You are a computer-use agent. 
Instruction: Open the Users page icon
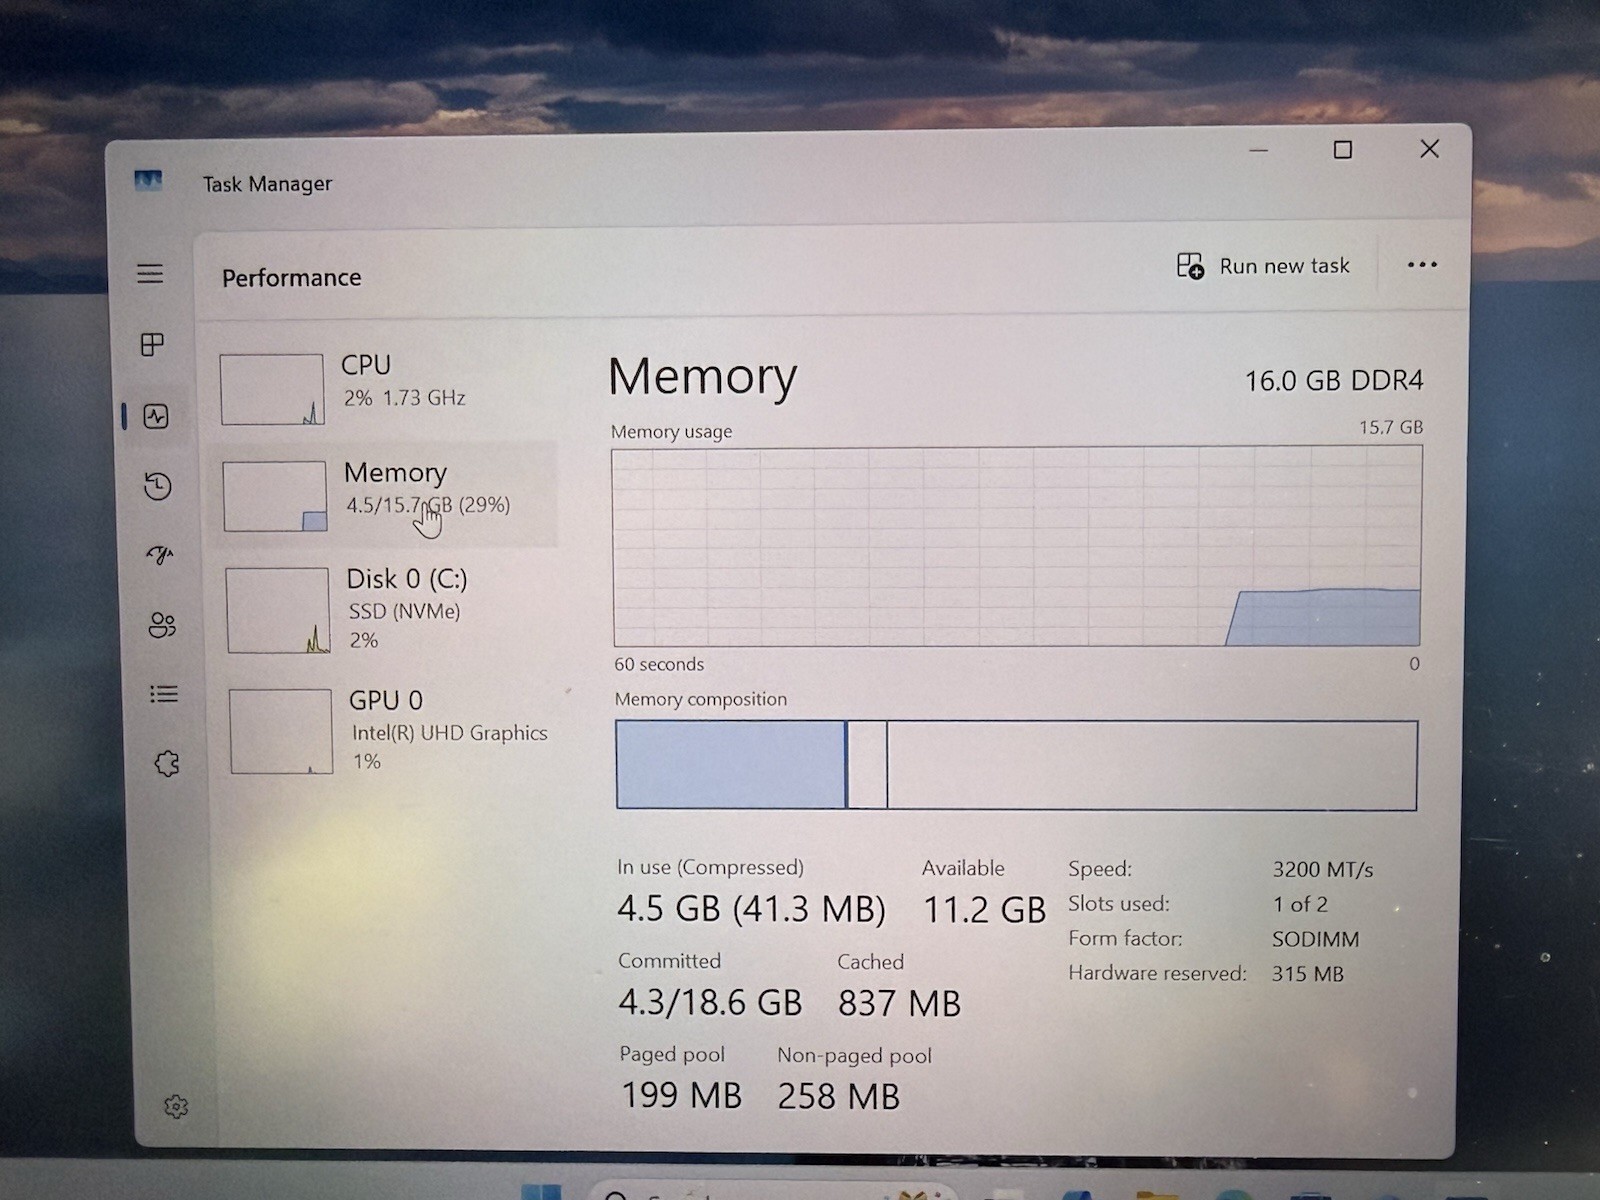pos(162,625)
